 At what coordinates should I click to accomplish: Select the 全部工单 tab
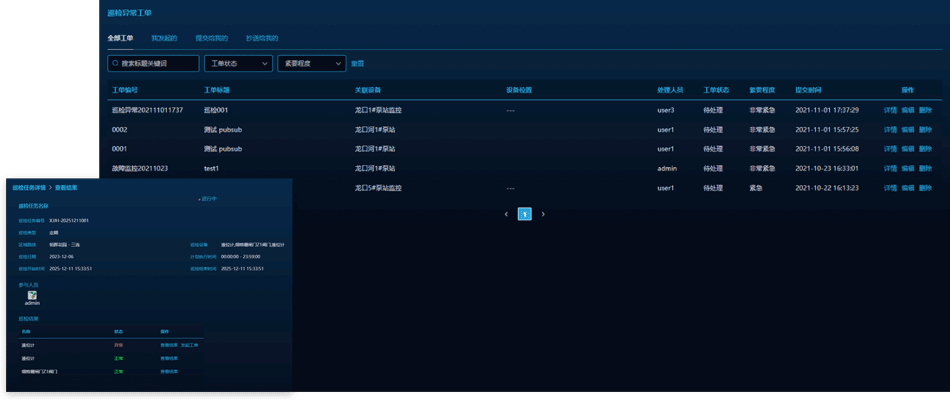(x=120, y=38)
